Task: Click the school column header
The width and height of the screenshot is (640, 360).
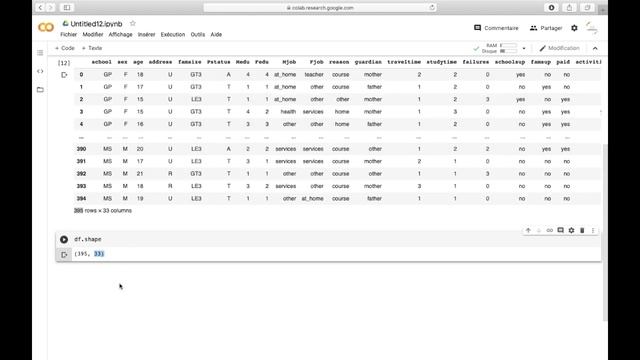Action: click(x=102, y=62)
